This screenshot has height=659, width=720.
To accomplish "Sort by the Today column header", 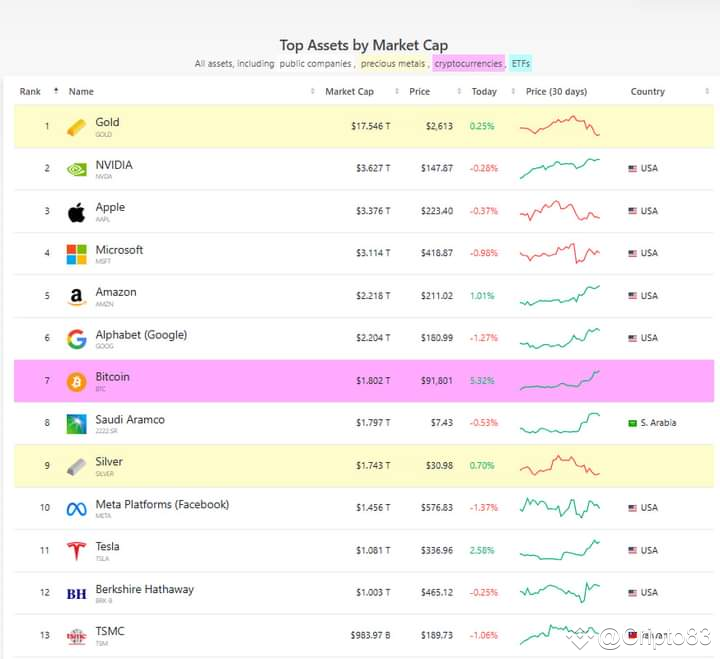I will 484,91.
